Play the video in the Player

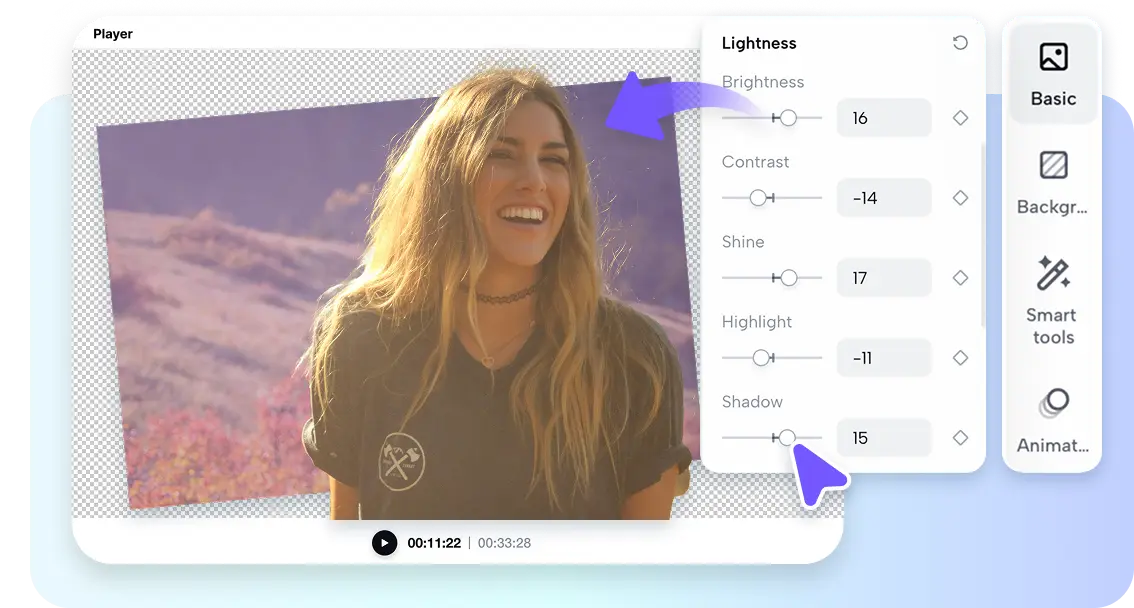[385, 543]
